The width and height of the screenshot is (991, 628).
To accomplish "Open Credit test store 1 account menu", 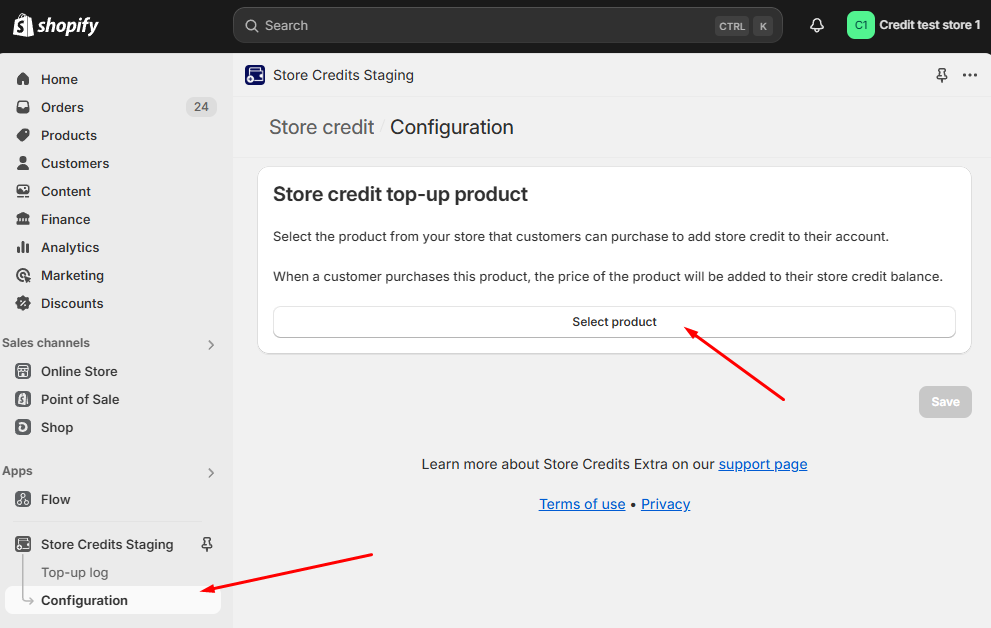I will 915,25.
